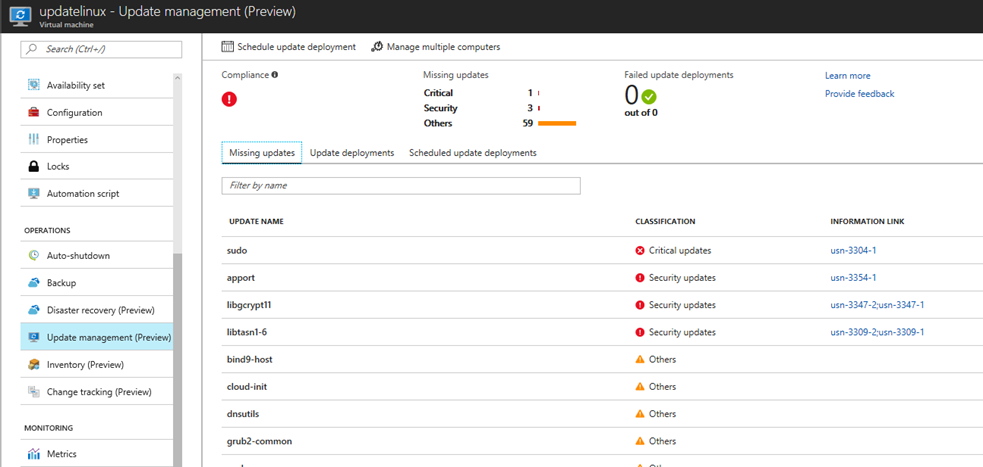Click the Metrics chart icon
The width and height of the screenshot is (983, 467).
pyautogui.click(x=34, y=454)
